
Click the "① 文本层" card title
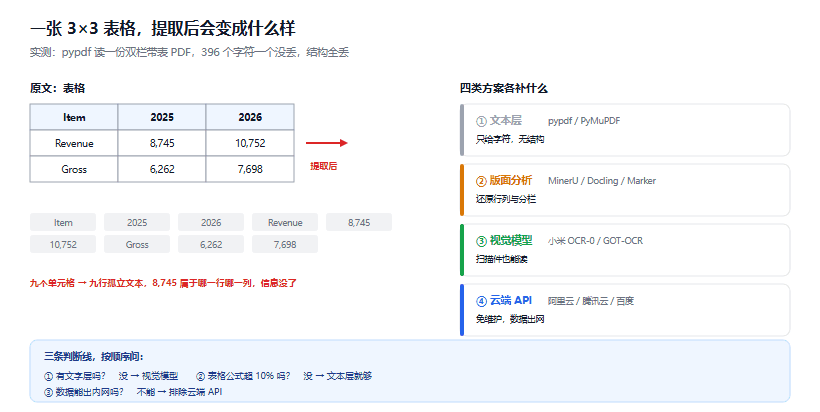[499, 121]
